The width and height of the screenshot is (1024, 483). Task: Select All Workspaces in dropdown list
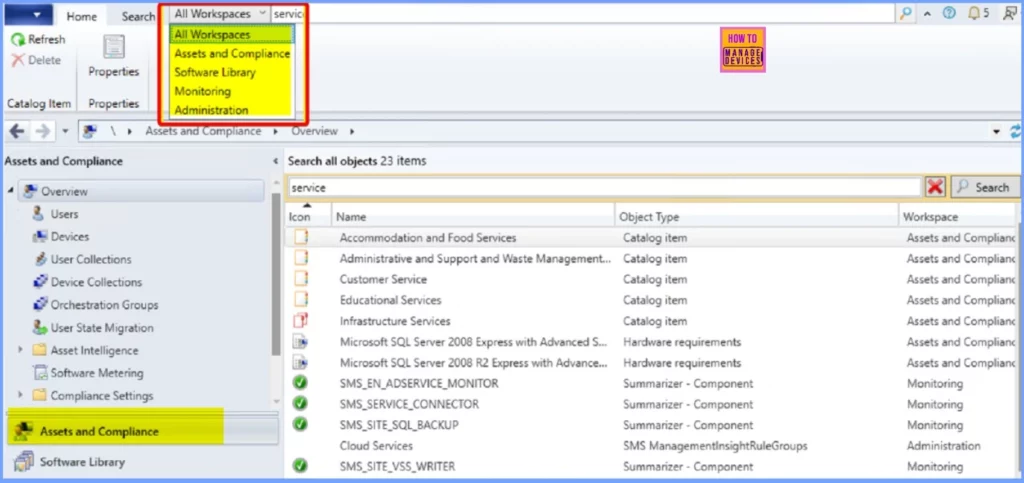(x=232, y=35)
